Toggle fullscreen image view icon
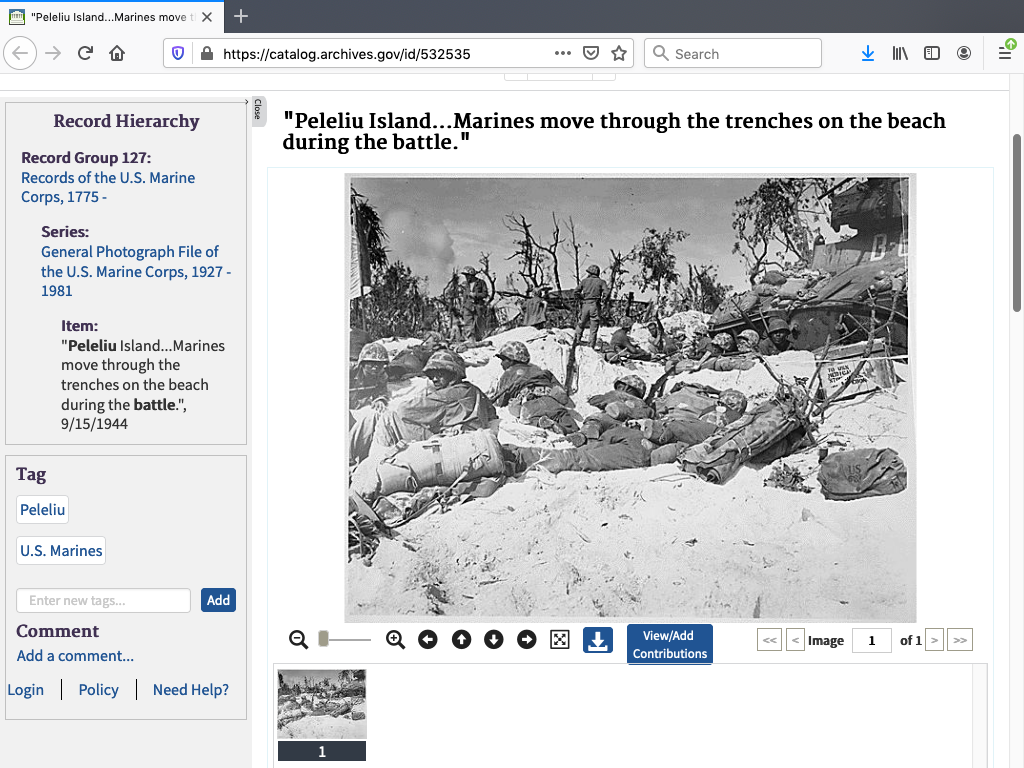Viewport: 1024px width, 768px height. 560,640
